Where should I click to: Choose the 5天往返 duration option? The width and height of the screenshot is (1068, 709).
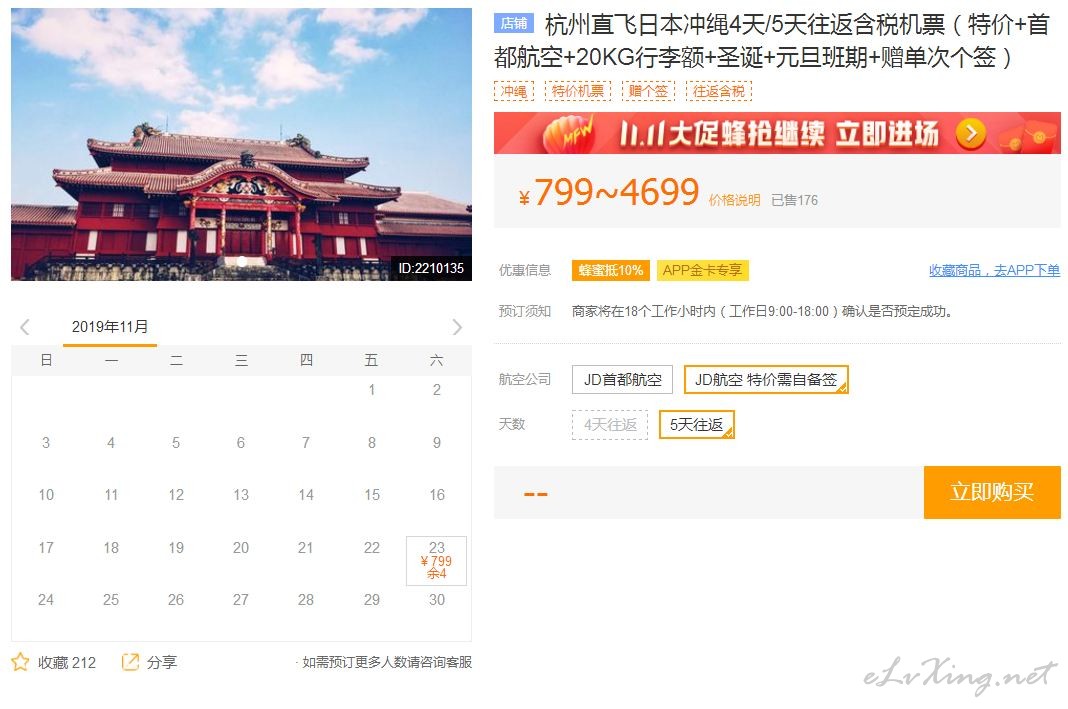coord(696,425)
